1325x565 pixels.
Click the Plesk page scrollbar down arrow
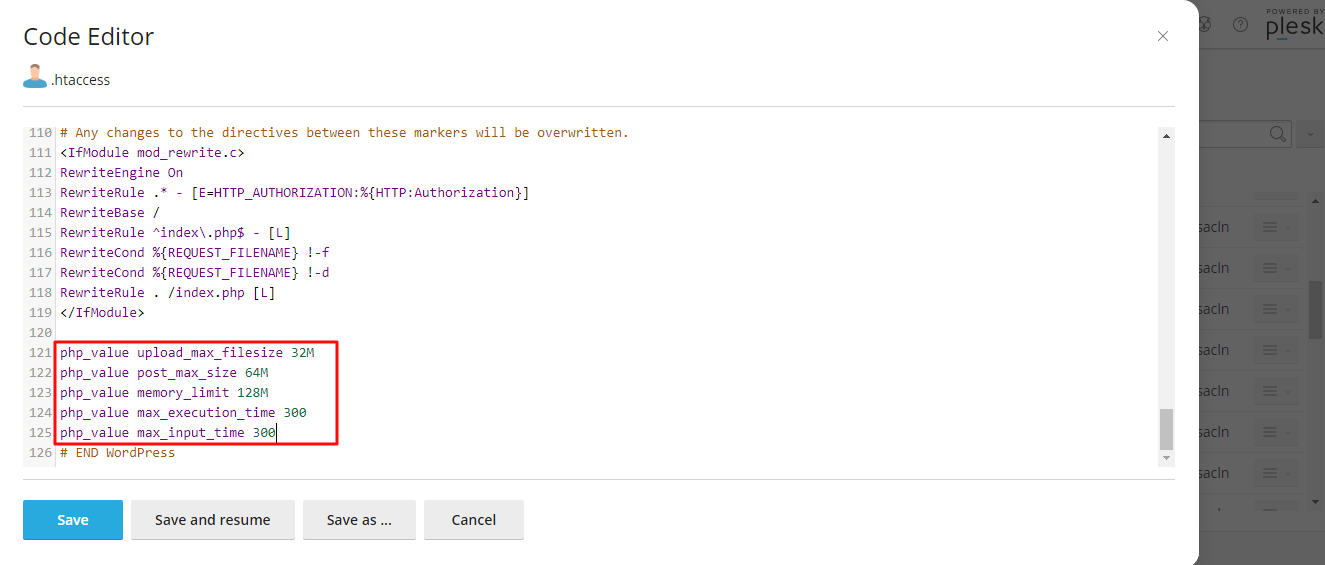pos(1316,501)
